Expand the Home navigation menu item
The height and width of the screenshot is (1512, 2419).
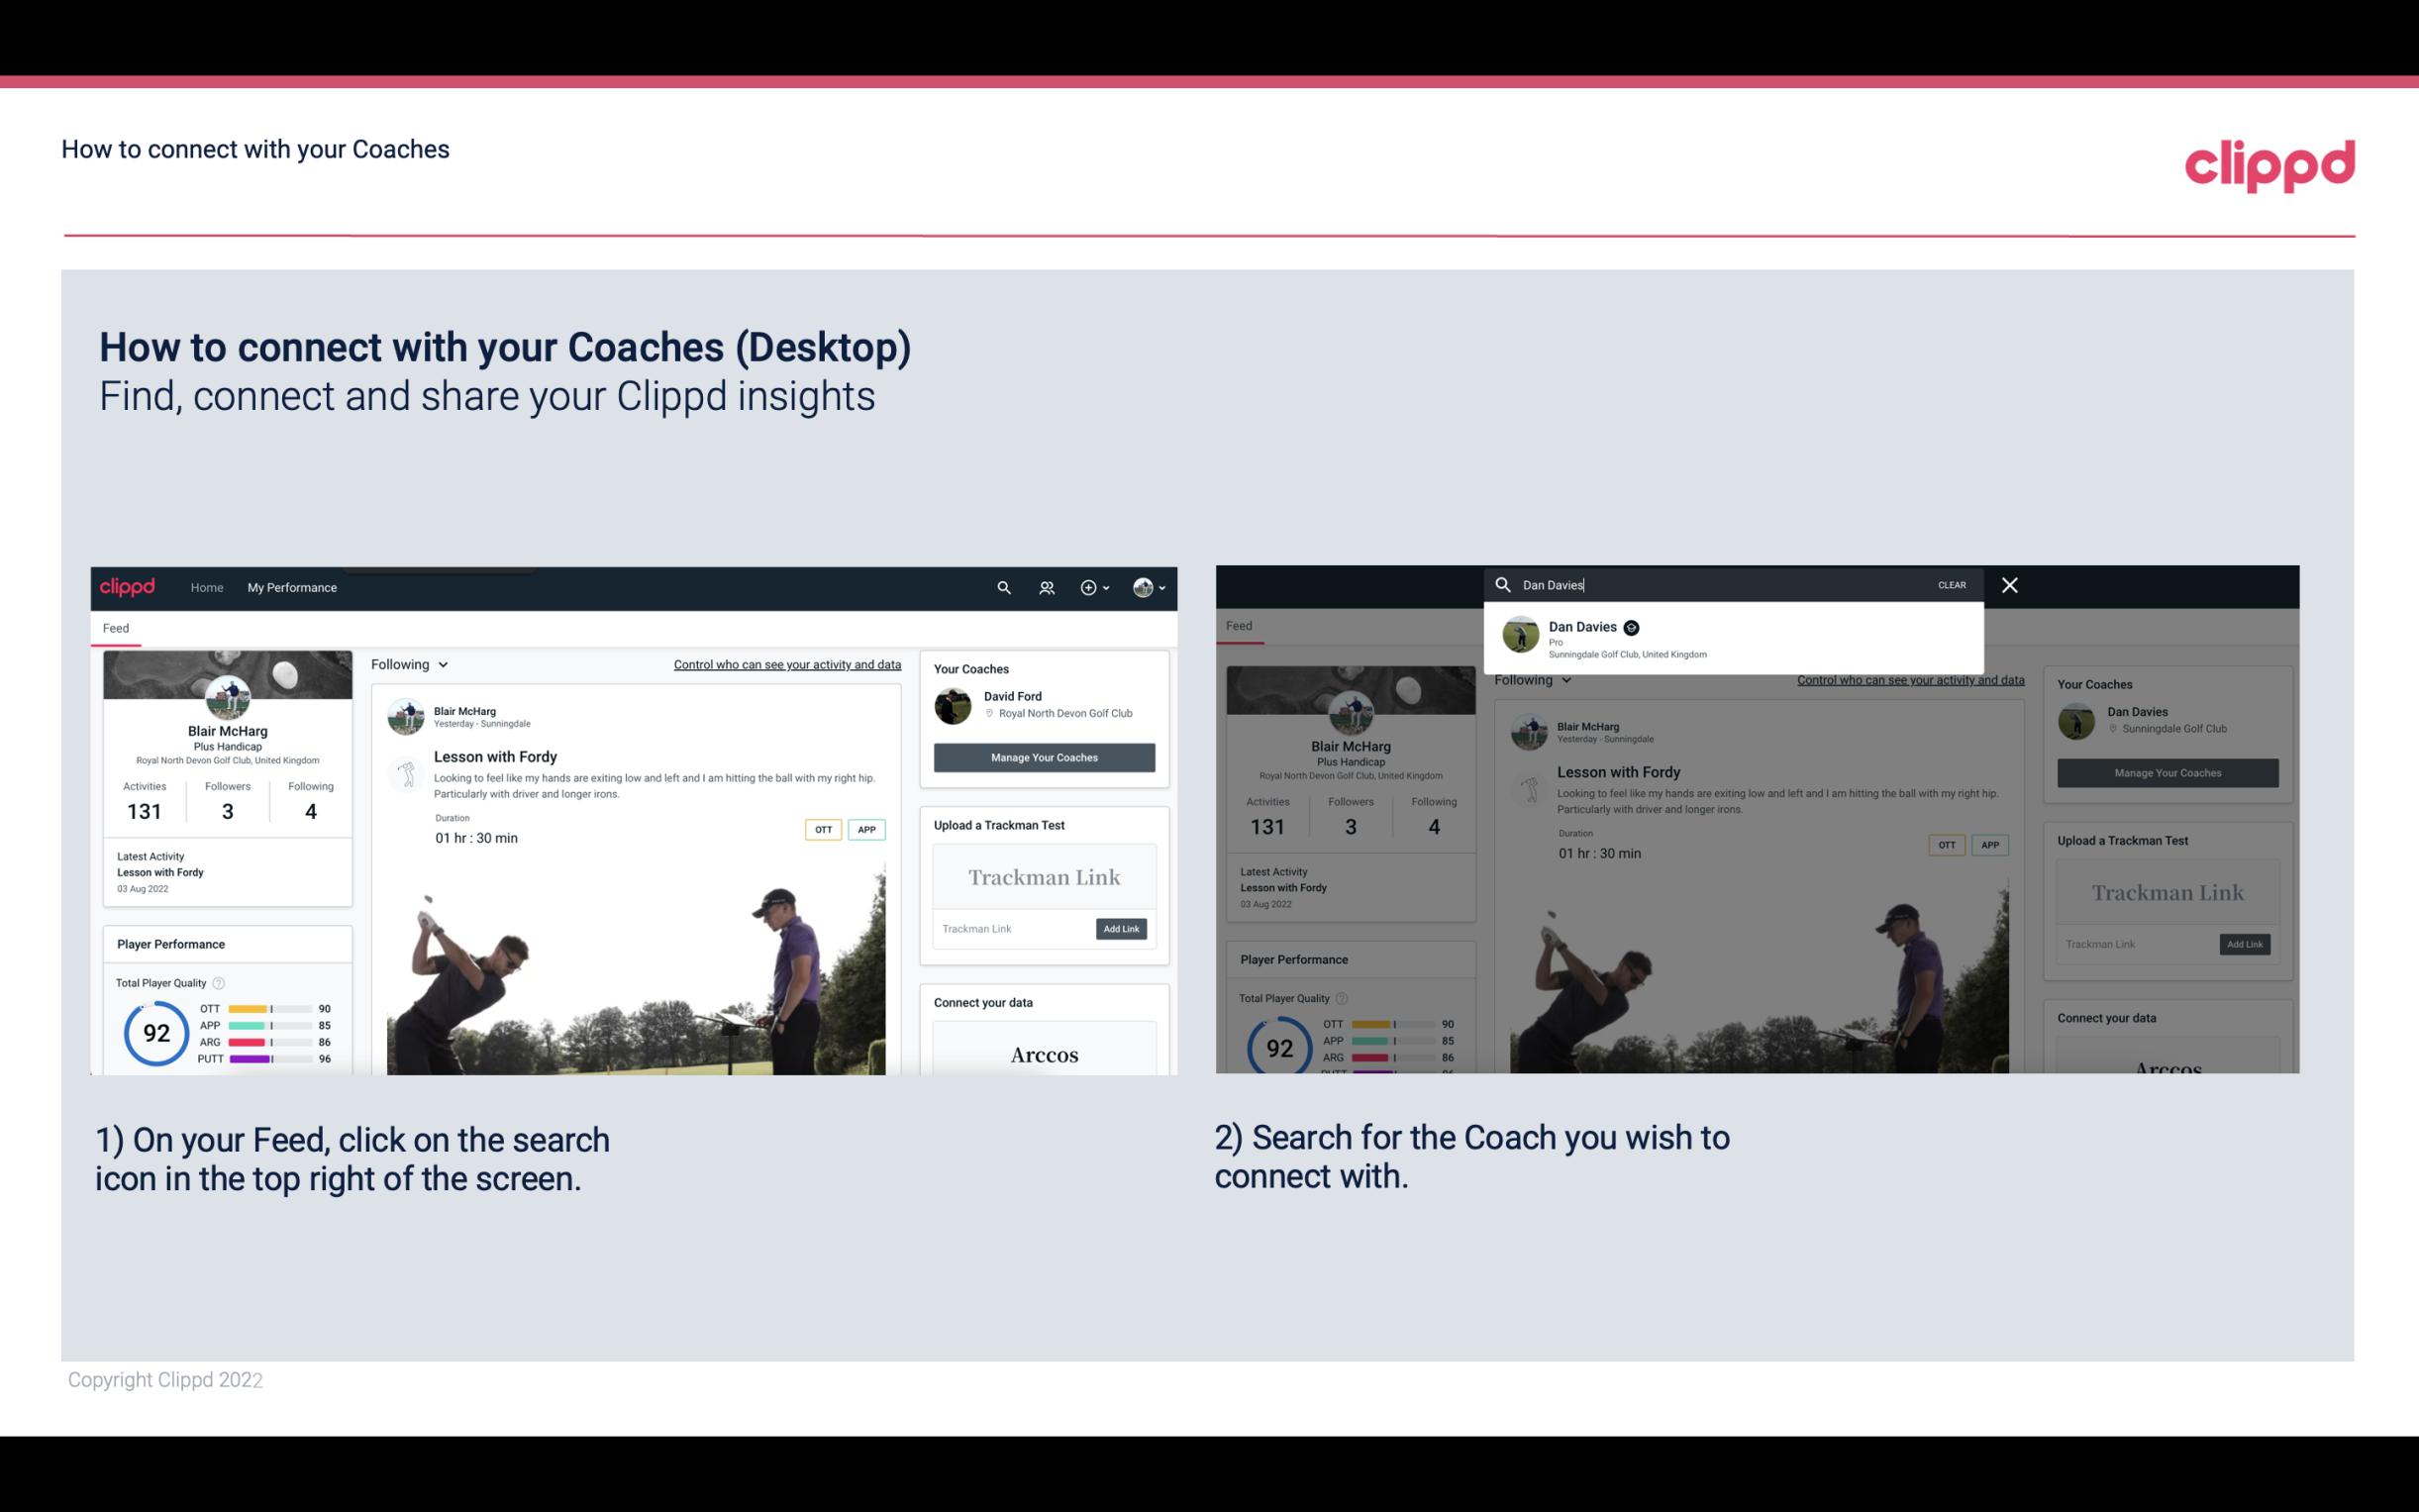click(x=207, y=587)
